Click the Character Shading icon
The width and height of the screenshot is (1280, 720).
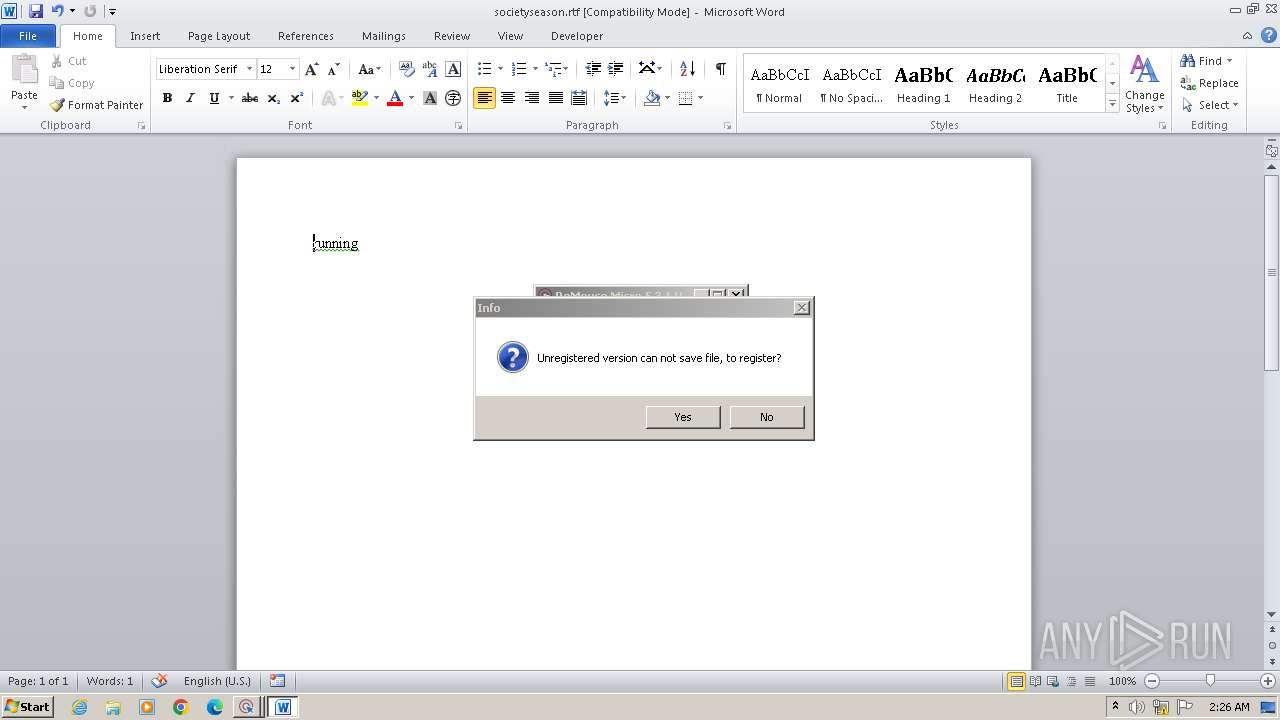coord(430,98)
